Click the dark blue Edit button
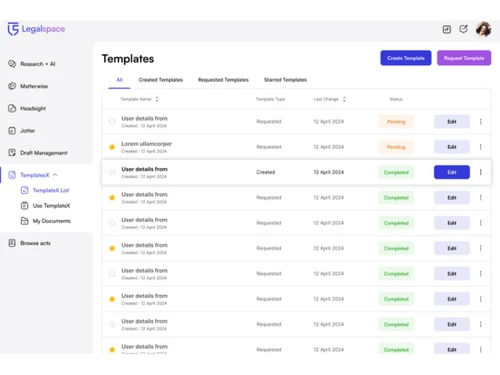 tap(452, 172)
